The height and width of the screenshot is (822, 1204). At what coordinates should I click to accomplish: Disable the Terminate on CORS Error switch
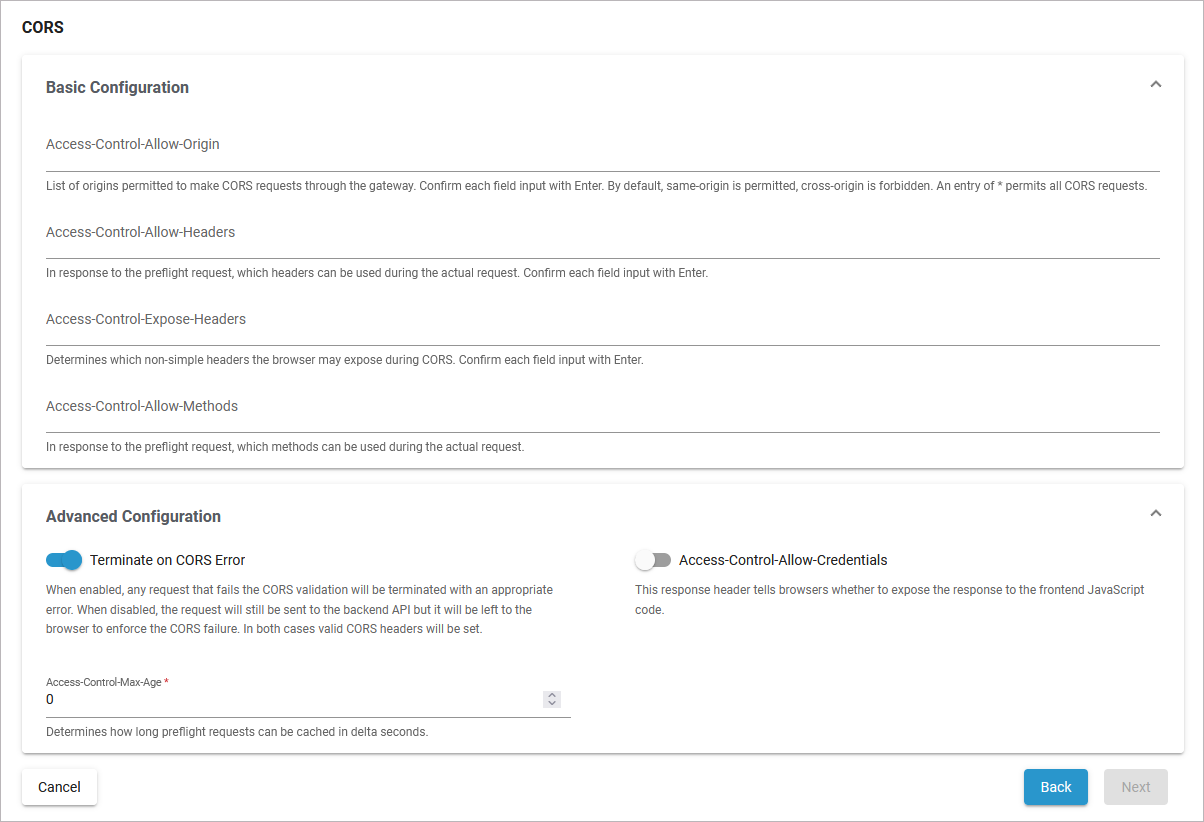click(64, 560)
